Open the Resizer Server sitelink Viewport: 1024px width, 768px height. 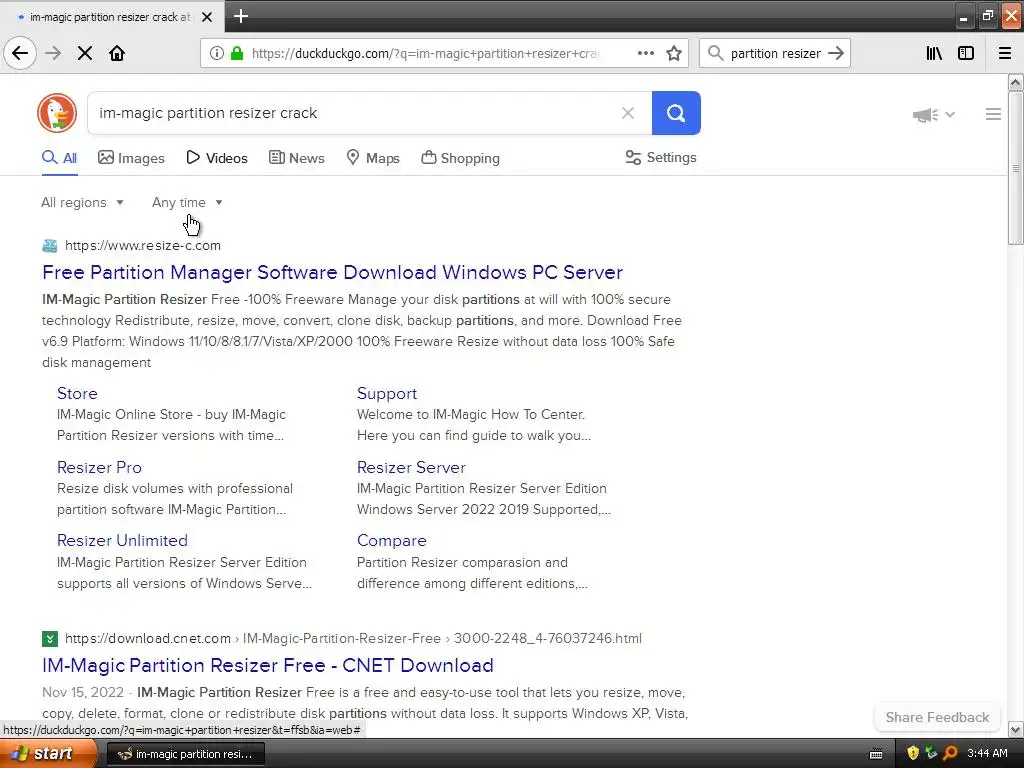411,468
